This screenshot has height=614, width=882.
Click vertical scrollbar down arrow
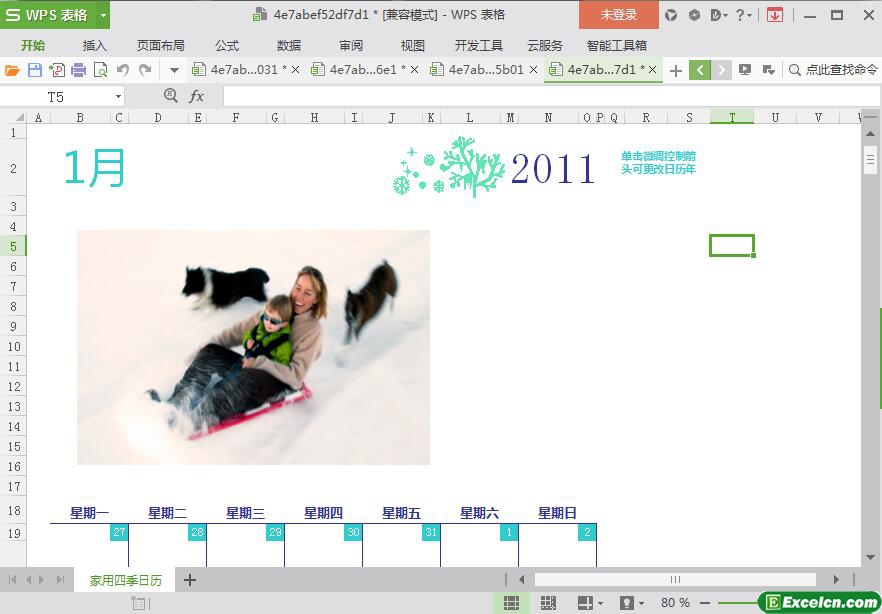click(870, 558)
